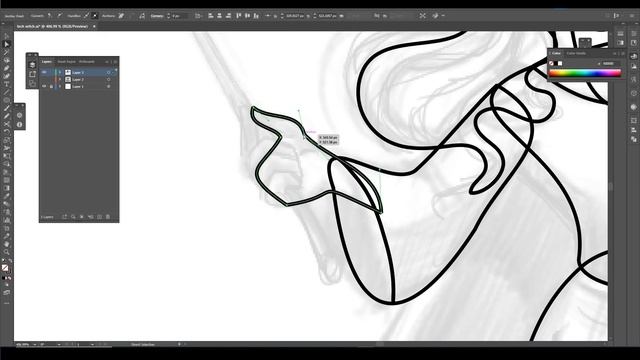640x360 pixels.
Task: Select the Paintbrush tool
Action: [6, 108]
